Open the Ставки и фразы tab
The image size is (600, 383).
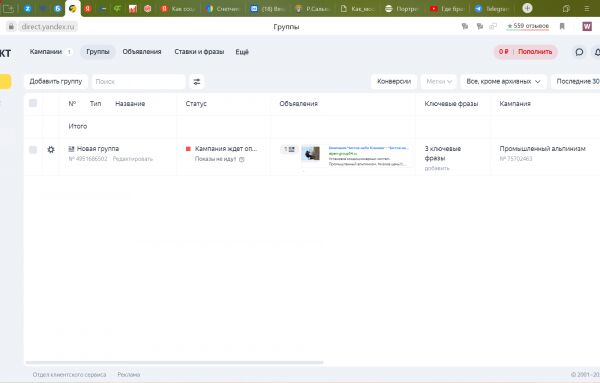coord(199,52)
